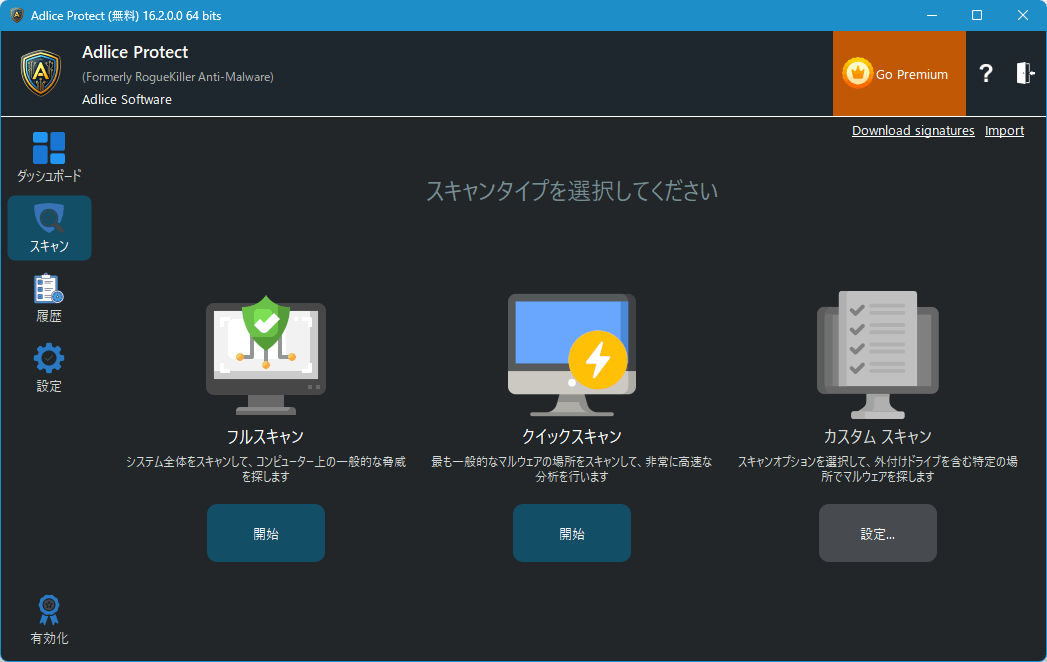1047x662 pixels.
Task: Click the カスタム スキャン title text
Action: coord(877,437)
